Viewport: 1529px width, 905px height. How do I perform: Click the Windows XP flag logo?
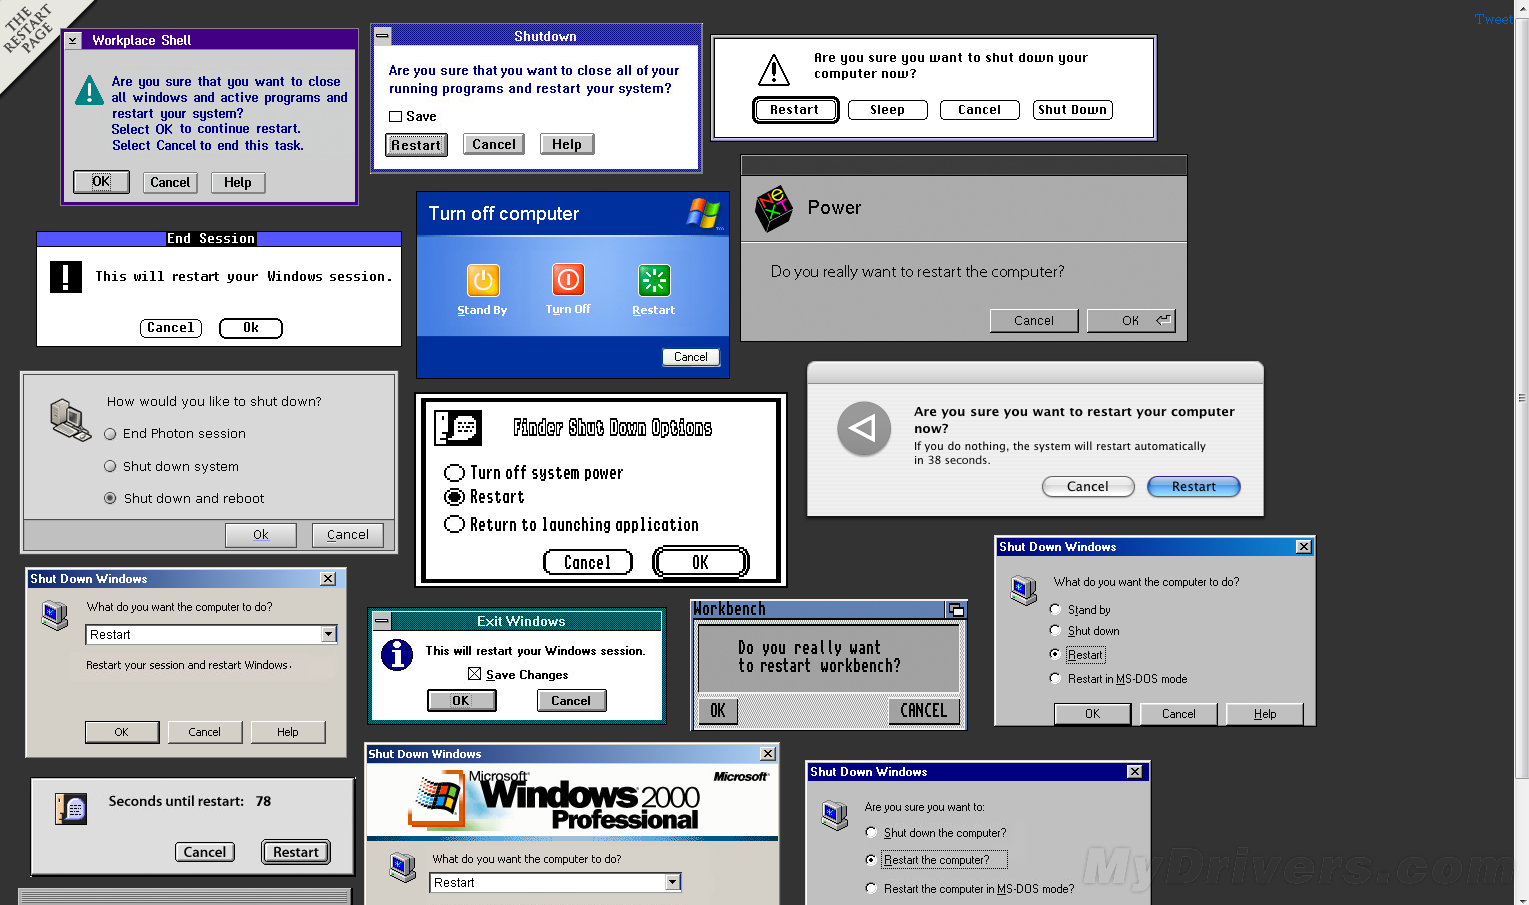coord(704,213)
